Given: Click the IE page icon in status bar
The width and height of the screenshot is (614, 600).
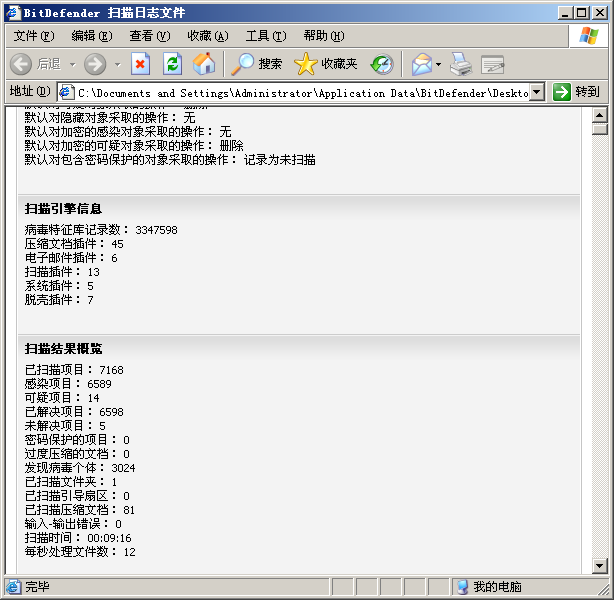Looking at the screenshot, I should (x=13, y=587).
